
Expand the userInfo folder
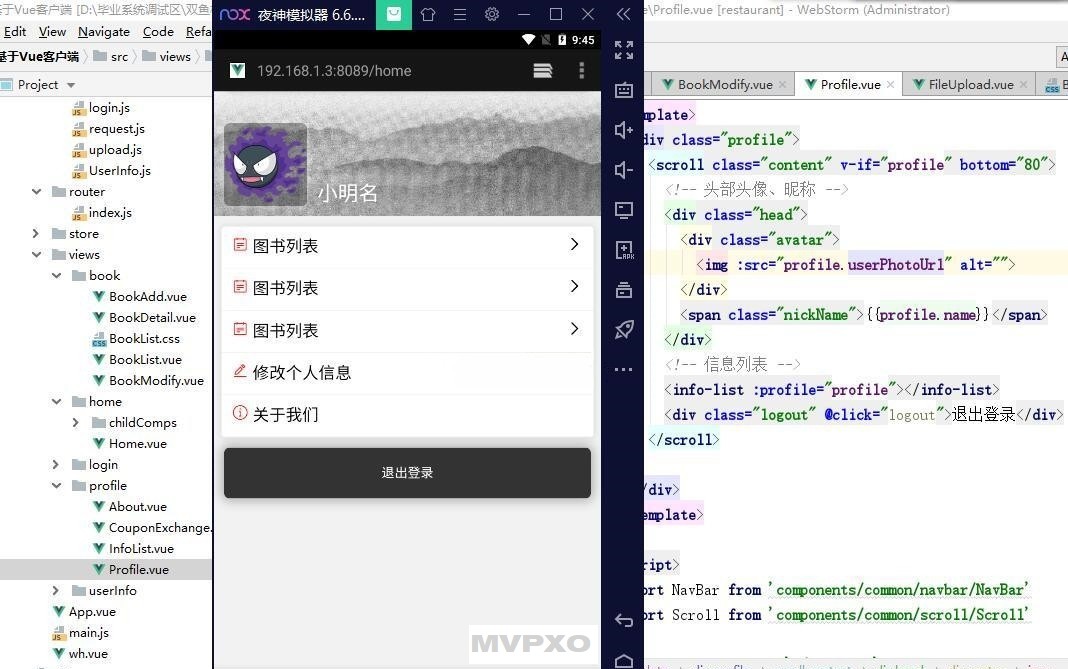click(56, 591)
